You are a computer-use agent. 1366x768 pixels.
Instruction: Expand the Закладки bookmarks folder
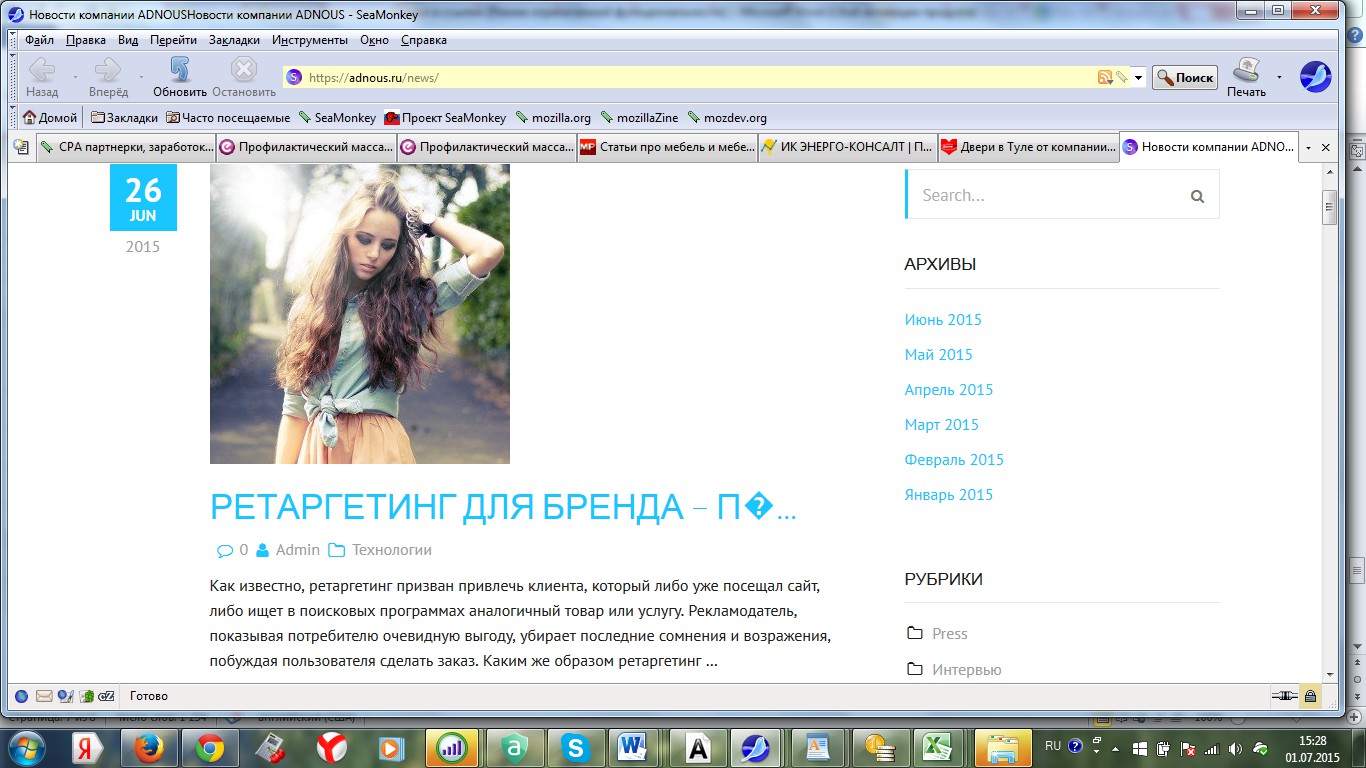(124, 117)
